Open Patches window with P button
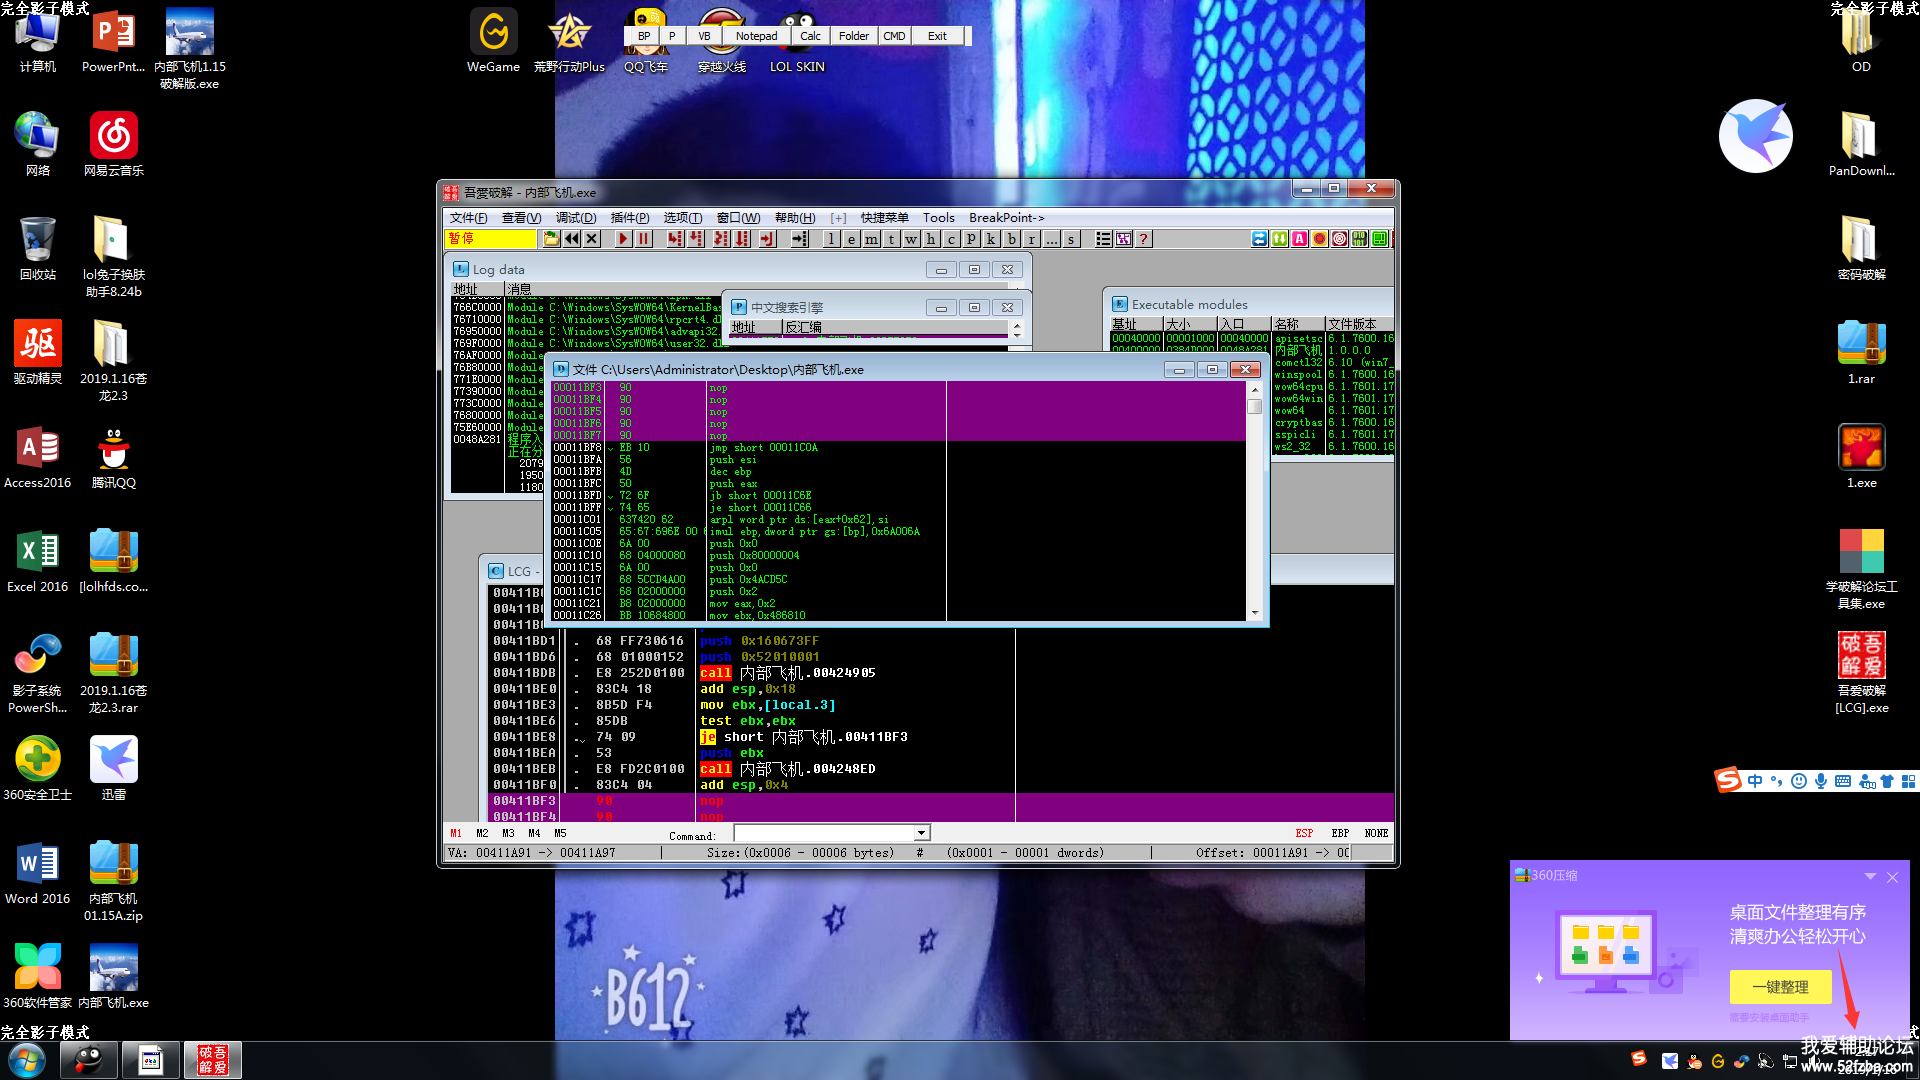 971,239
